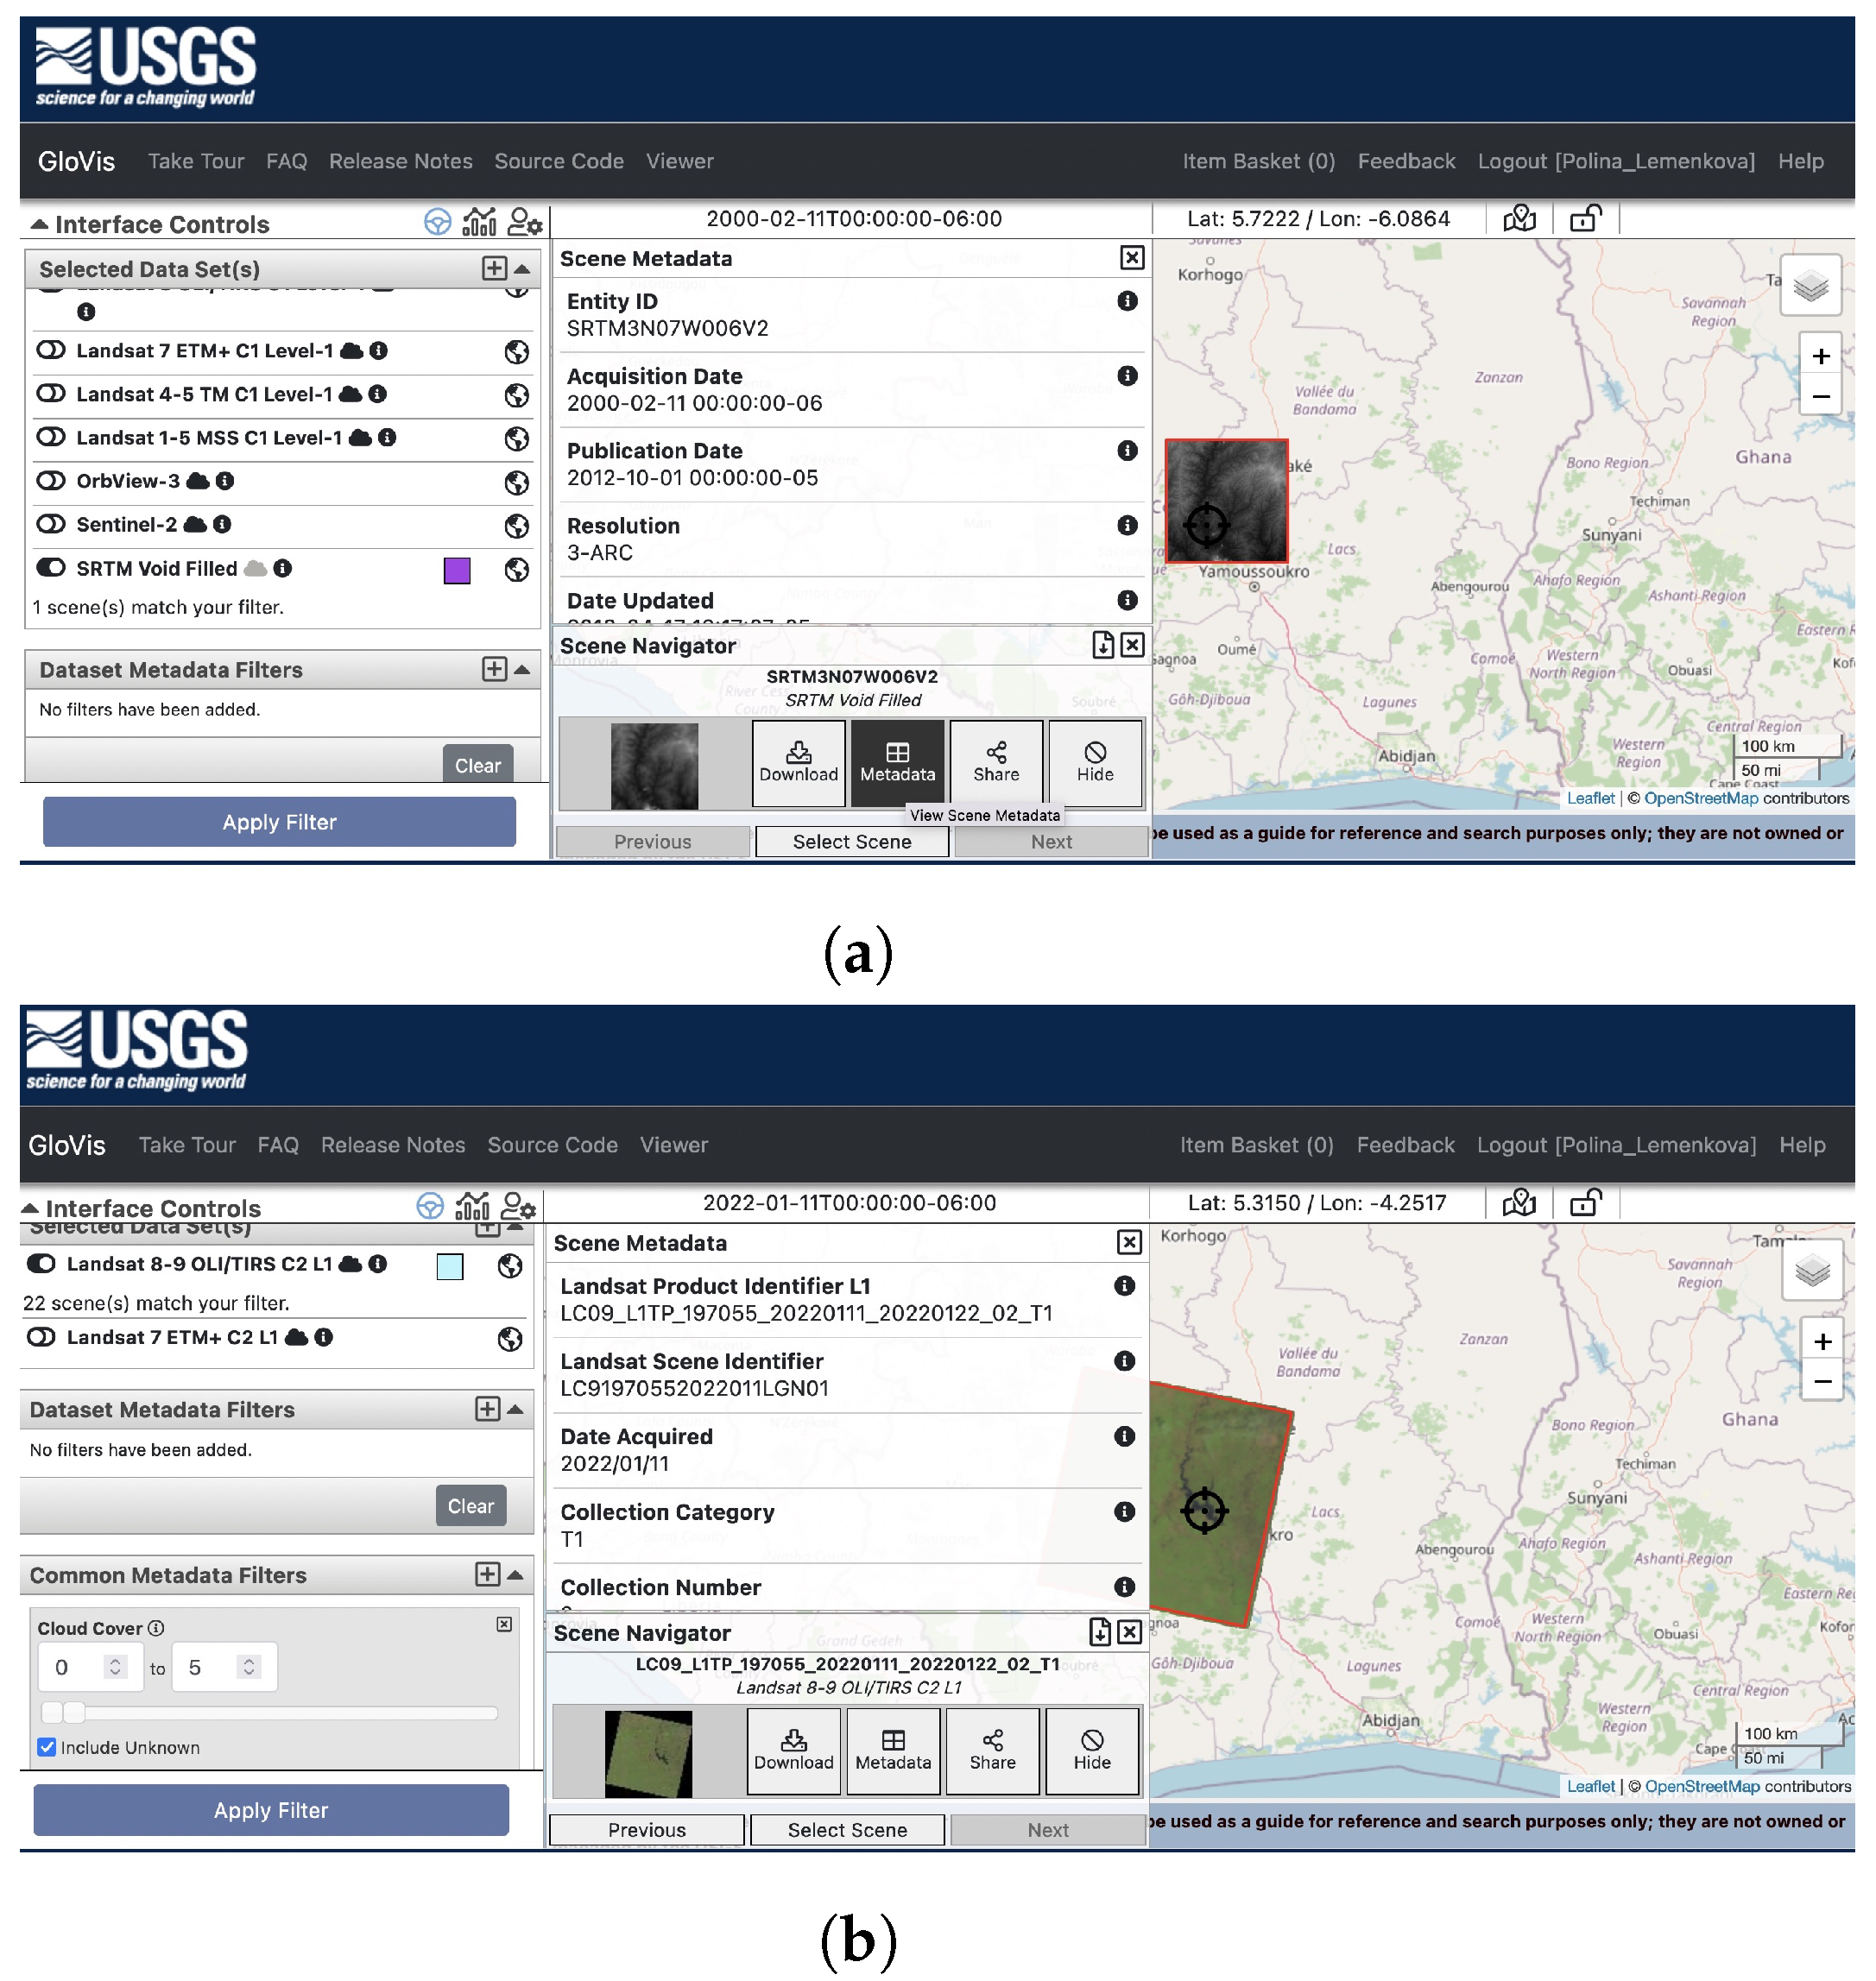Add a filter in Common Metadata Filters
The image size is (1876, 1981).
click(487, 1575)
